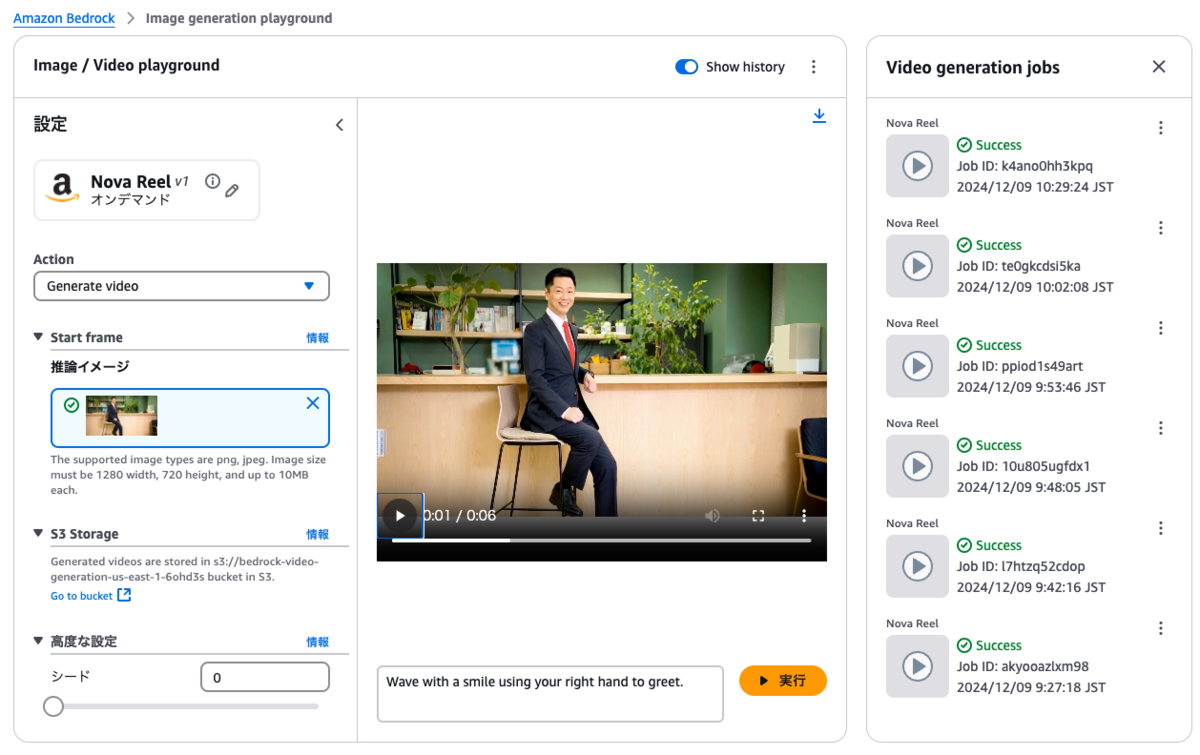Image resolution: width=1200 pixels, height=755 pixels.
Task: Open playground options kebab menu beside Show history
Action: (813, 67)
